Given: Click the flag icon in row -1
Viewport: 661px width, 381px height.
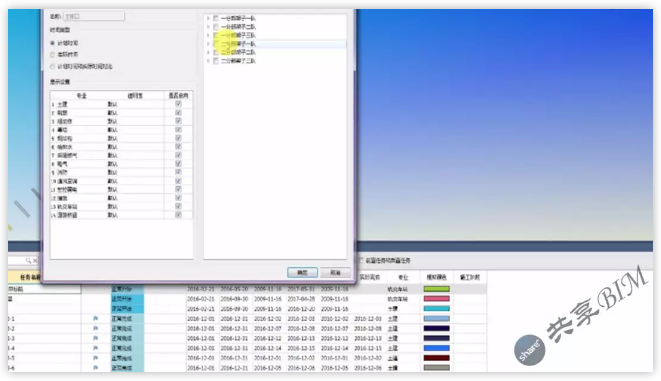Looking at the screenshot, I should click(95, 319).
